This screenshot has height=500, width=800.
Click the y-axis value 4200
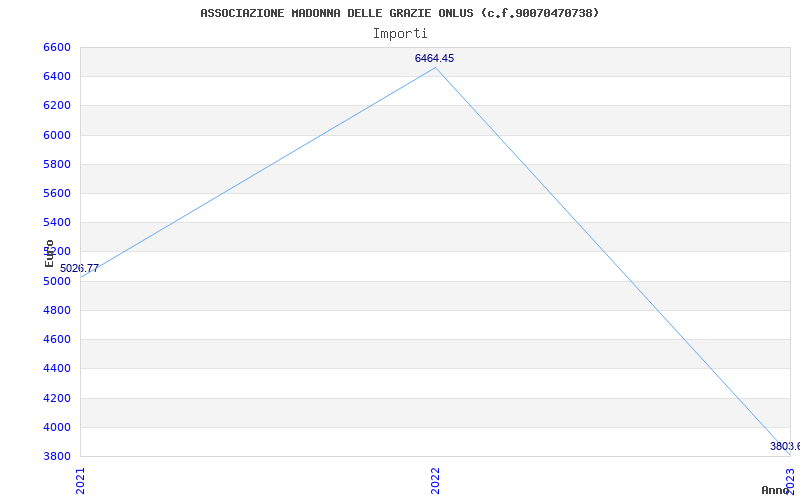point(57,398)
